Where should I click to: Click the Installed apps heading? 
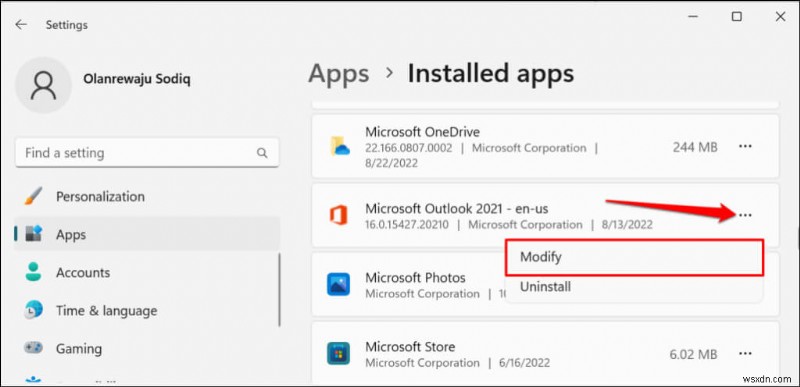click(490, 73)
